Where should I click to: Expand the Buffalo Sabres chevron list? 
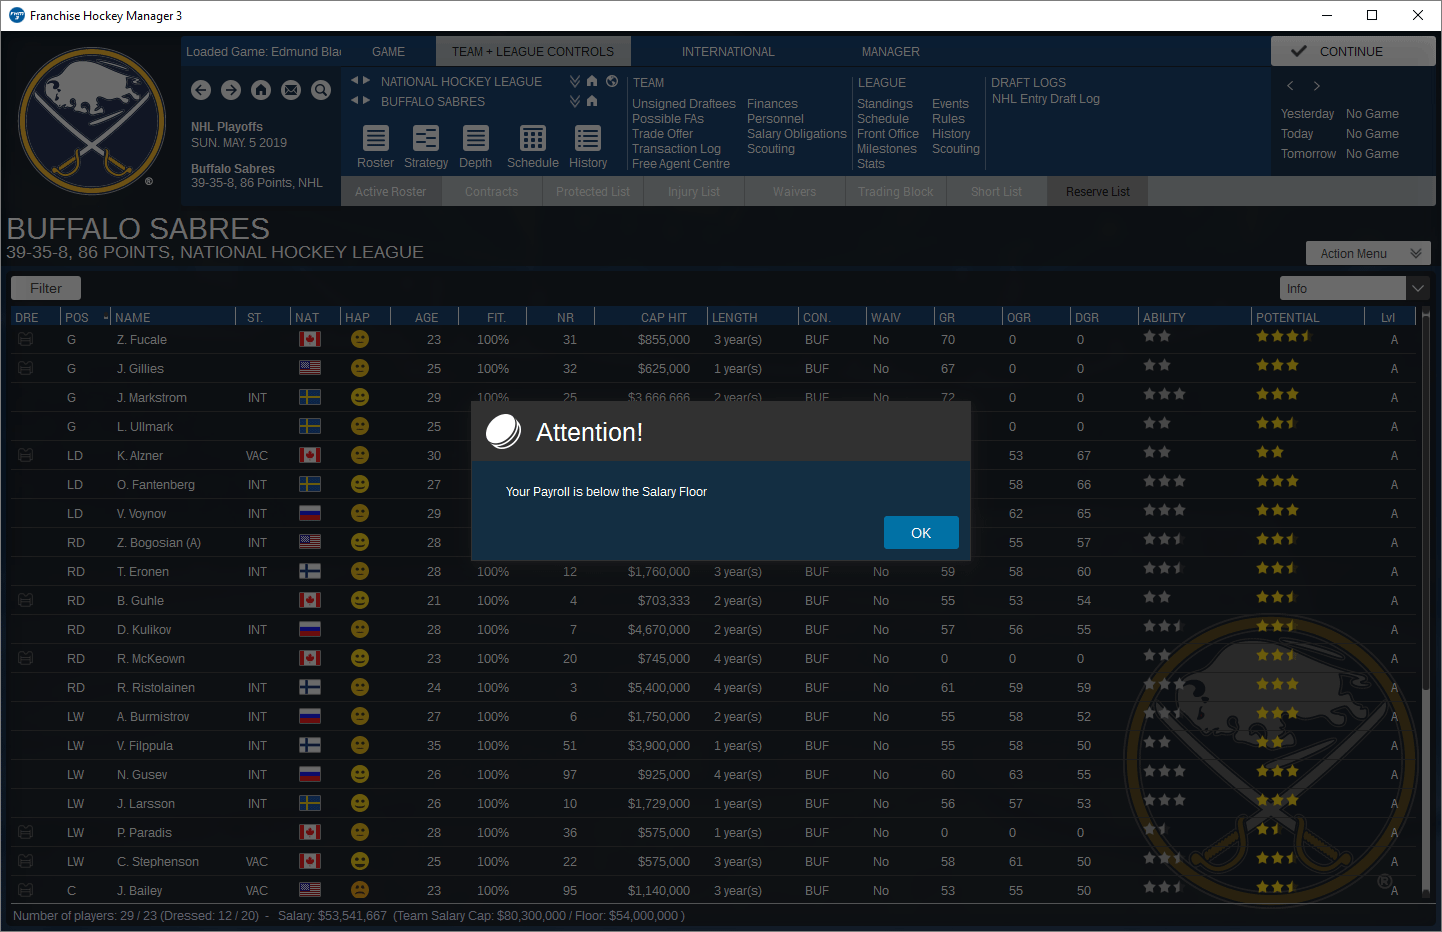tap(575, 101)
